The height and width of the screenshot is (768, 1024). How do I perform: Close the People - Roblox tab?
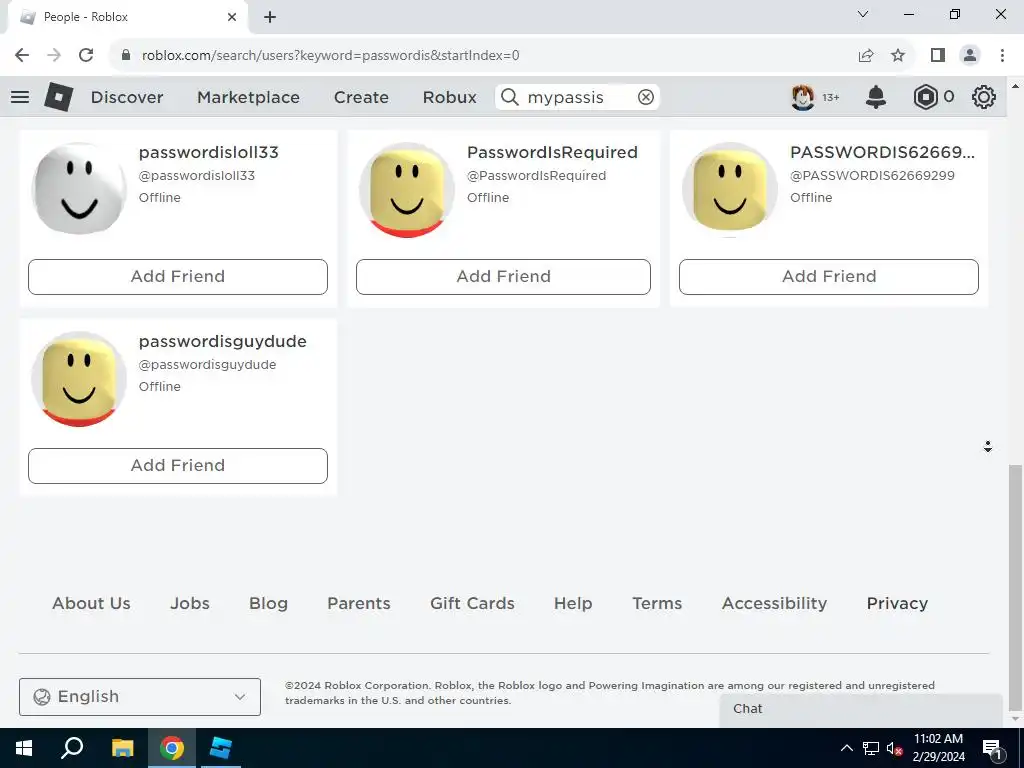(232, 17)
